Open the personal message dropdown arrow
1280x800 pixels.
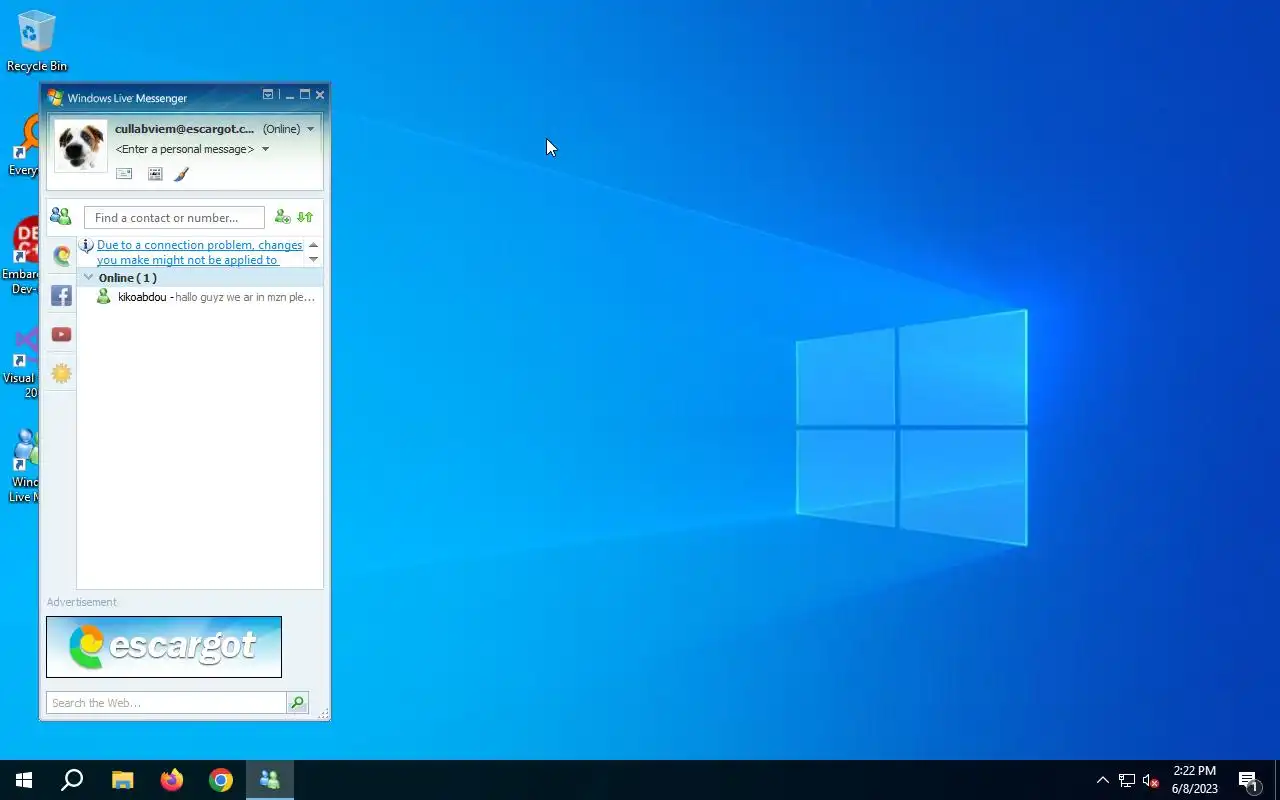[265, 149]
